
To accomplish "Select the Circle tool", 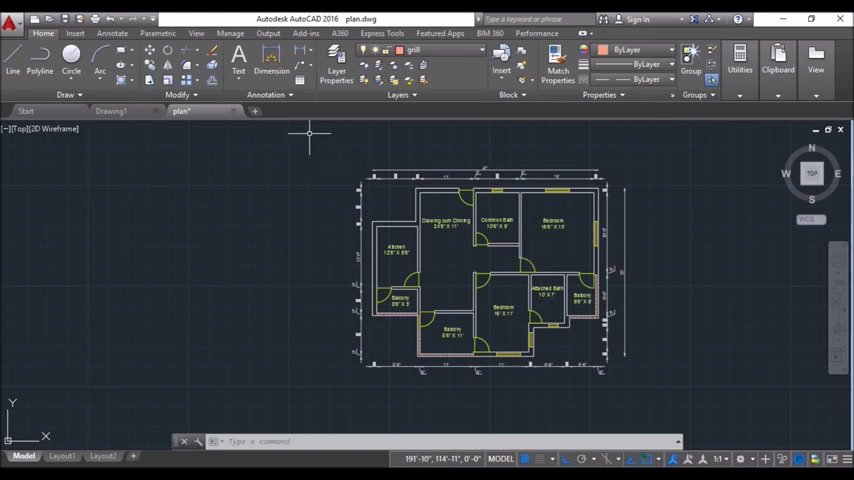I will 71,59.
